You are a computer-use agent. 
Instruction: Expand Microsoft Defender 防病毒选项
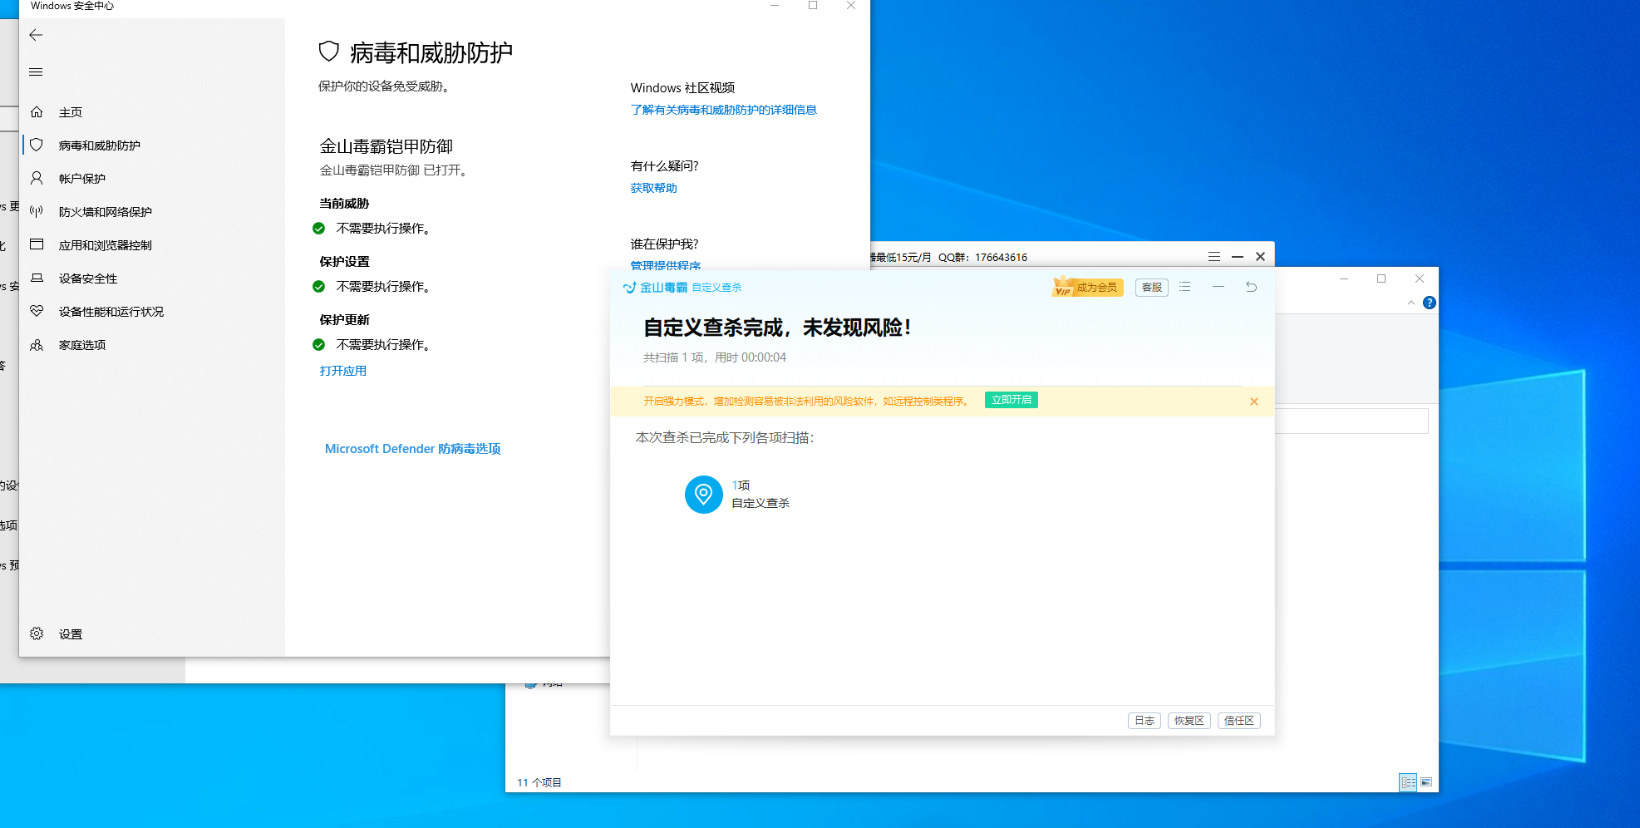pos(412,449)
